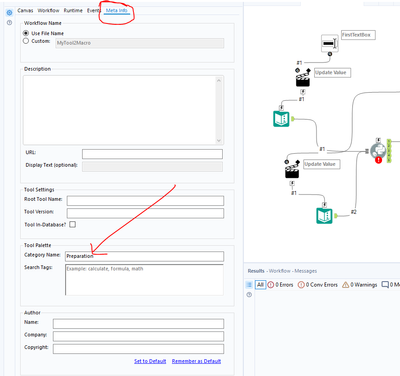Click the Copyright field
Image resolution: width=400 pixels, height=376 pixels.
pyautogui.click(x=138, y=349)
